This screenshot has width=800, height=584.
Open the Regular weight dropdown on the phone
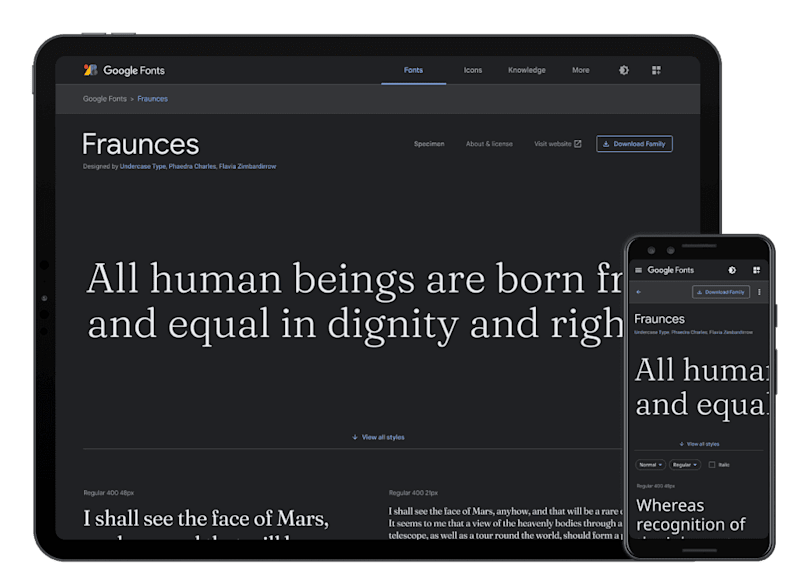[685, 465]
